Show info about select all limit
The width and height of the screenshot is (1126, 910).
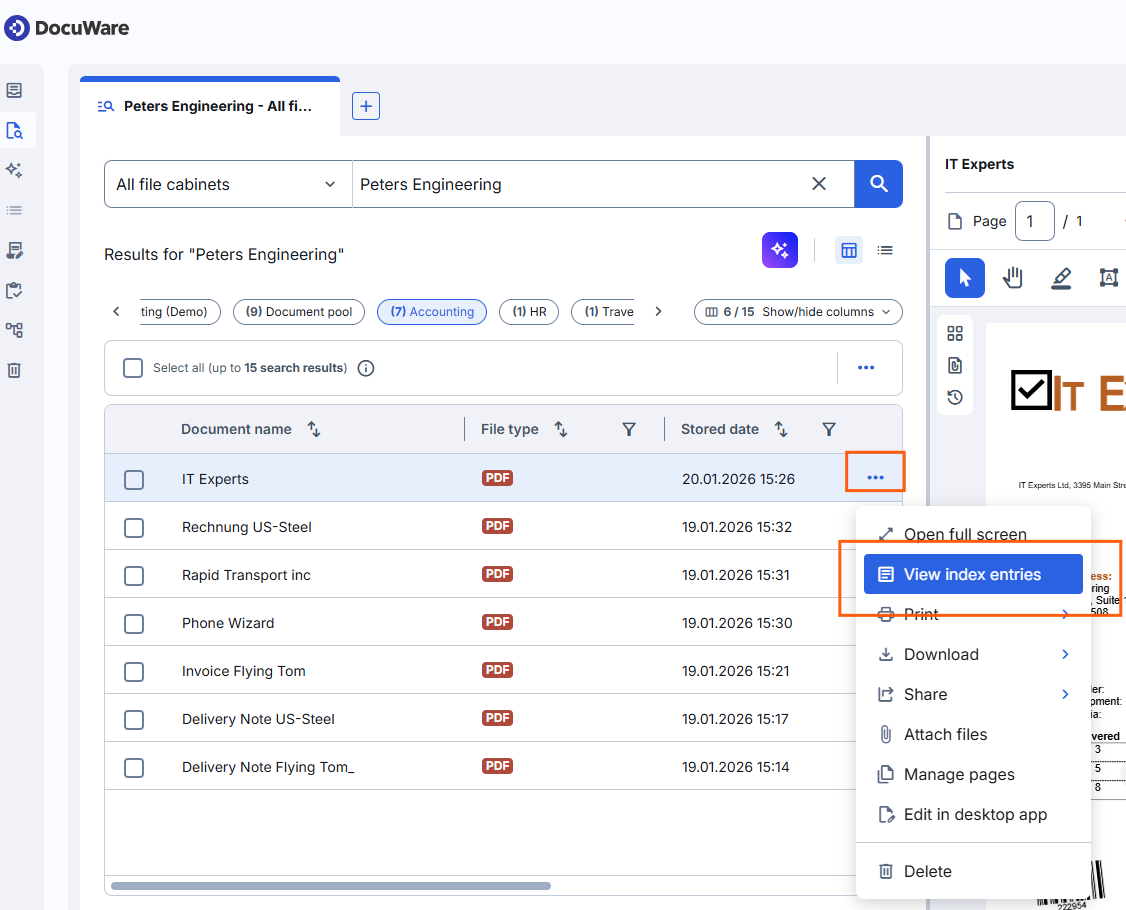tap(366, 368)
